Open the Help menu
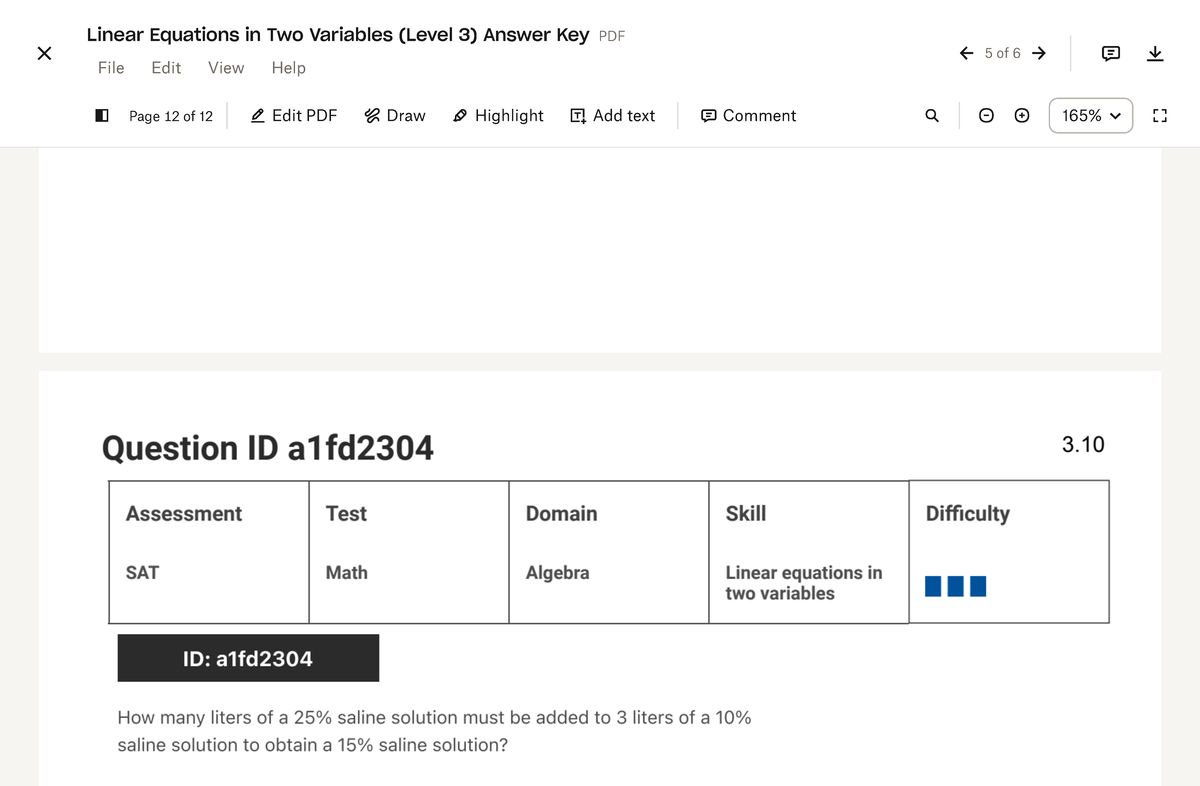Screen dimensions: 1200x786 click(x=289, y=68)
